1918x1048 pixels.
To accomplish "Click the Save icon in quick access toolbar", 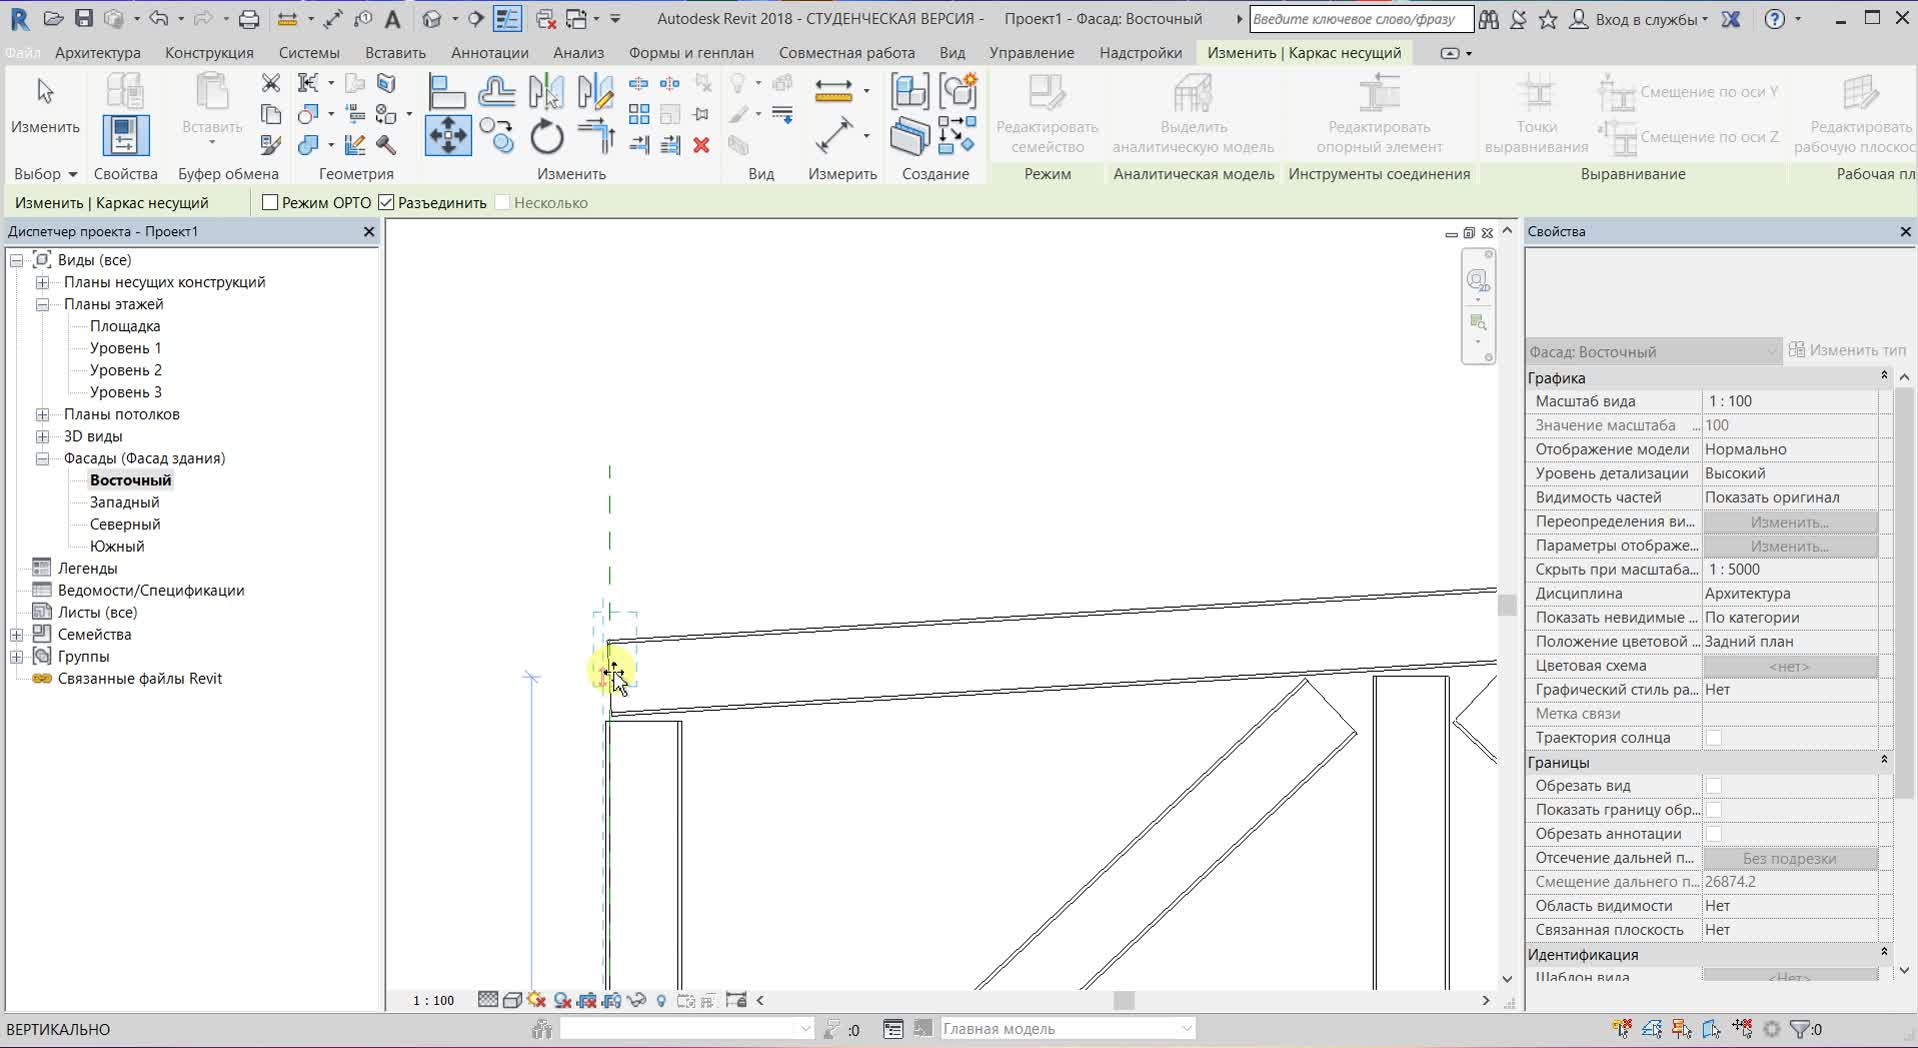I will click(84, 18).
